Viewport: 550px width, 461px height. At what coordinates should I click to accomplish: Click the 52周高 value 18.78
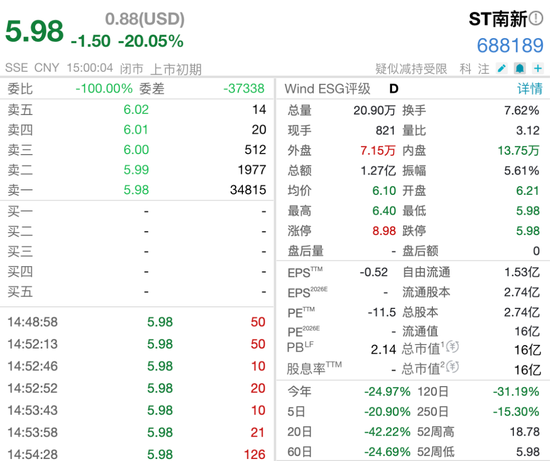click(x=525, y=432)
